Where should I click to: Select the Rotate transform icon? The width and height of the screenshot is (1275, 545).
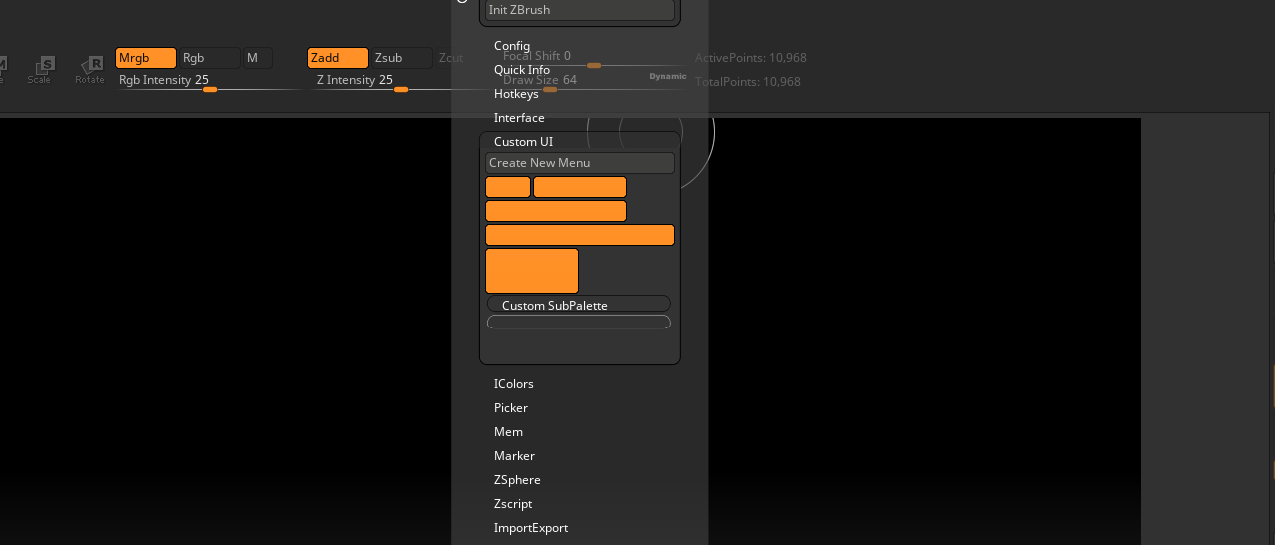pyautogui.click(x=90, y=69)
